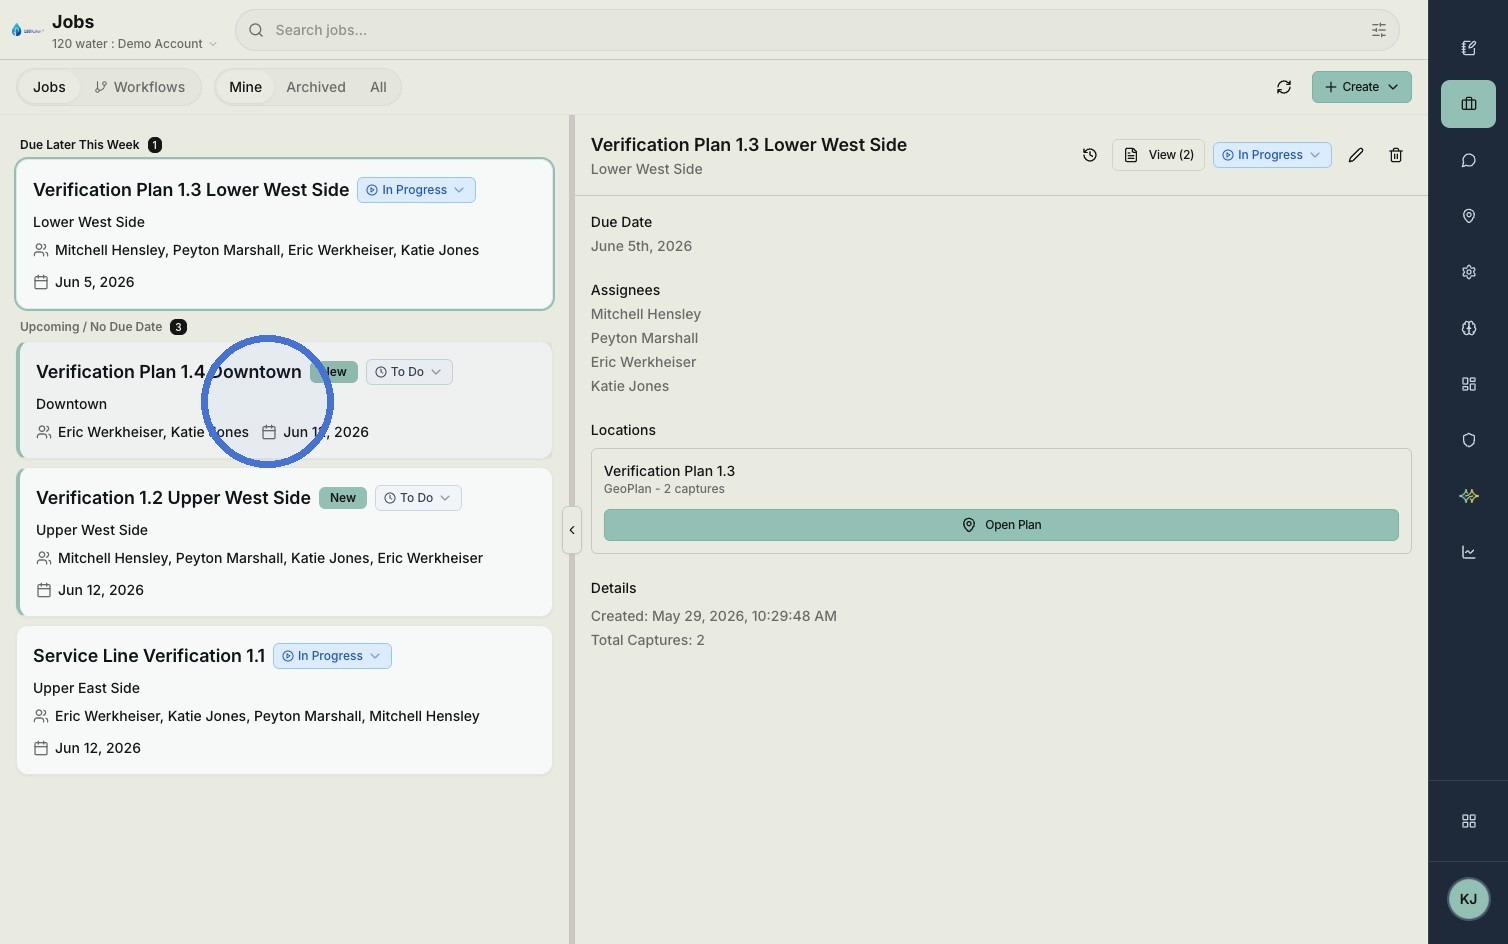The width and height of the screenshot is (1508, 944).
Task: Open the chat icon in the sidebar
Action: [x=1468, y=160]
